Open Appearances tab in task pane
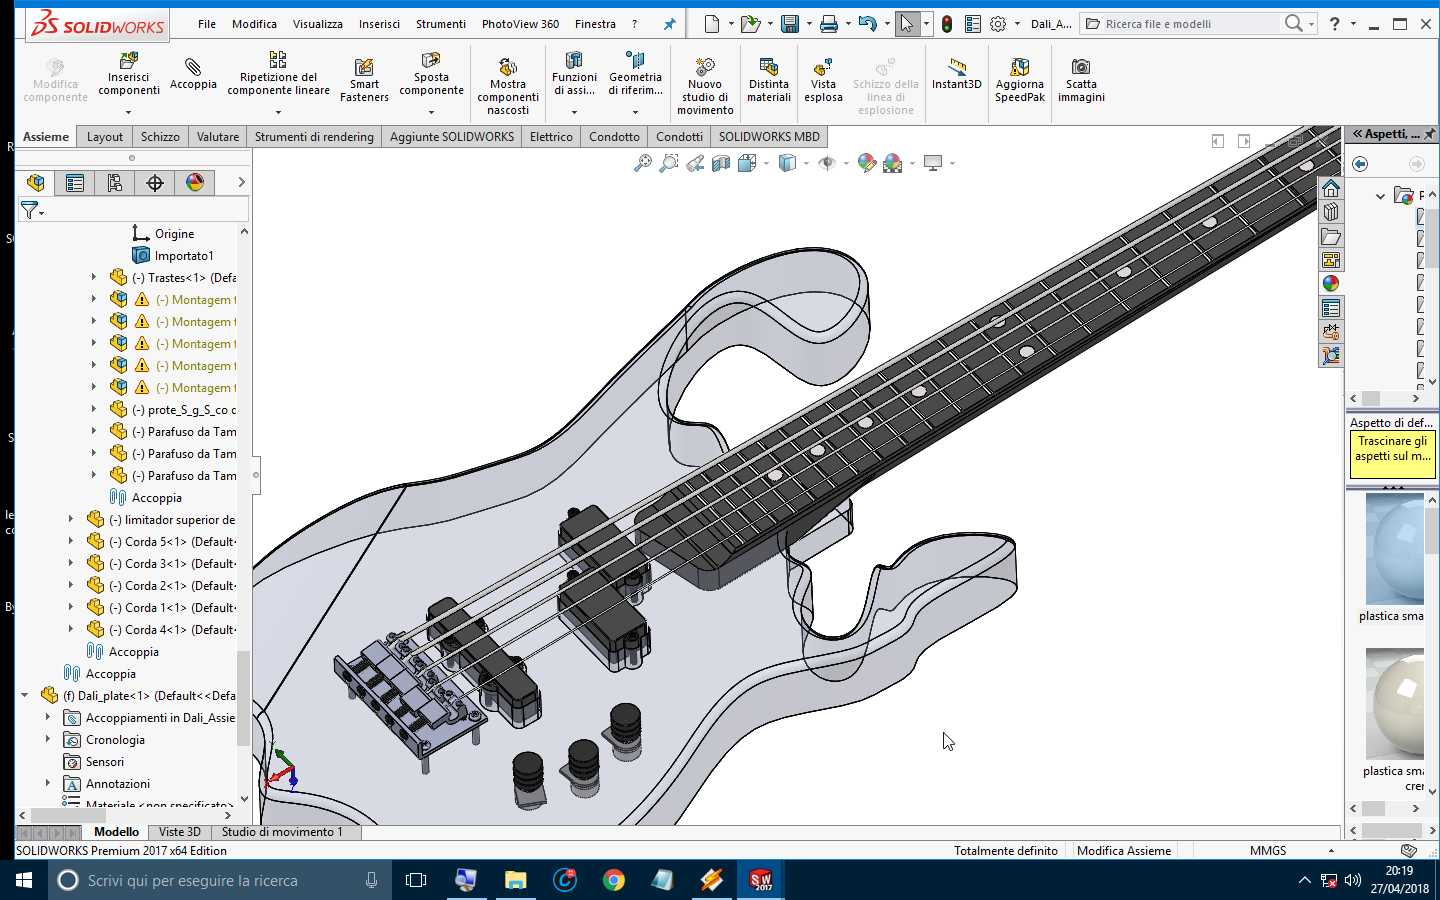This screenshot has width=1440, height=900. pyautogui.click(x=1331, y=283)
